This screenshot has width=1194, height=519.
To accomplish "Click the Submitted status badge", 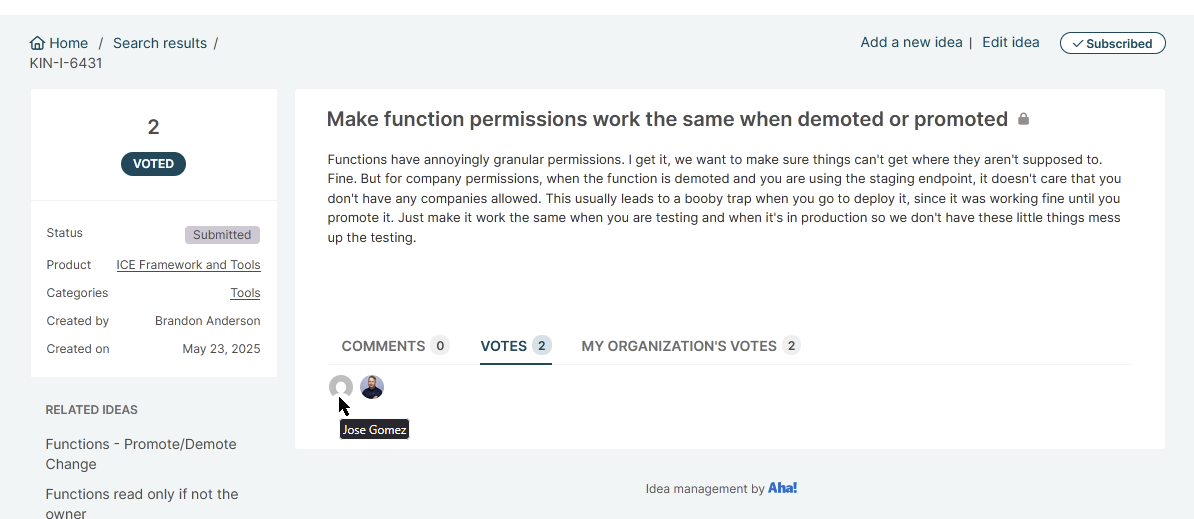I will pos(222,235).
